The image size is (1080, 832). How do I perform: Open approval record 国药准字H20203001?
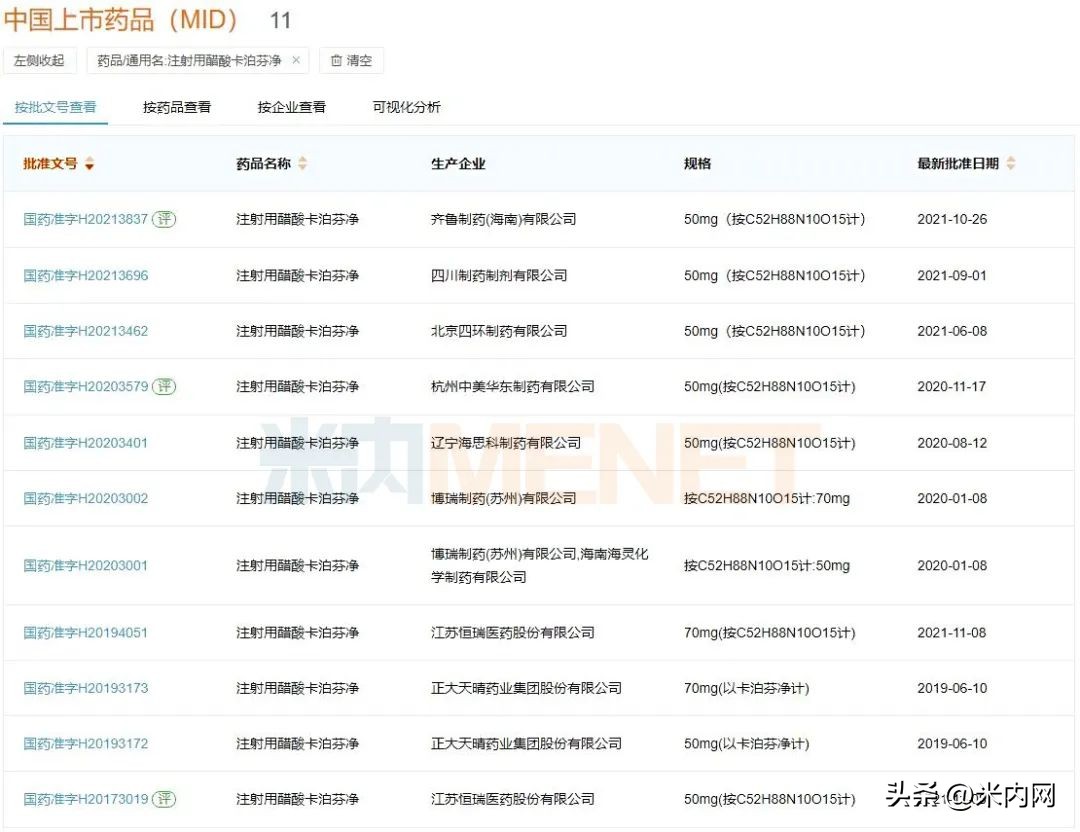(85, 565)
